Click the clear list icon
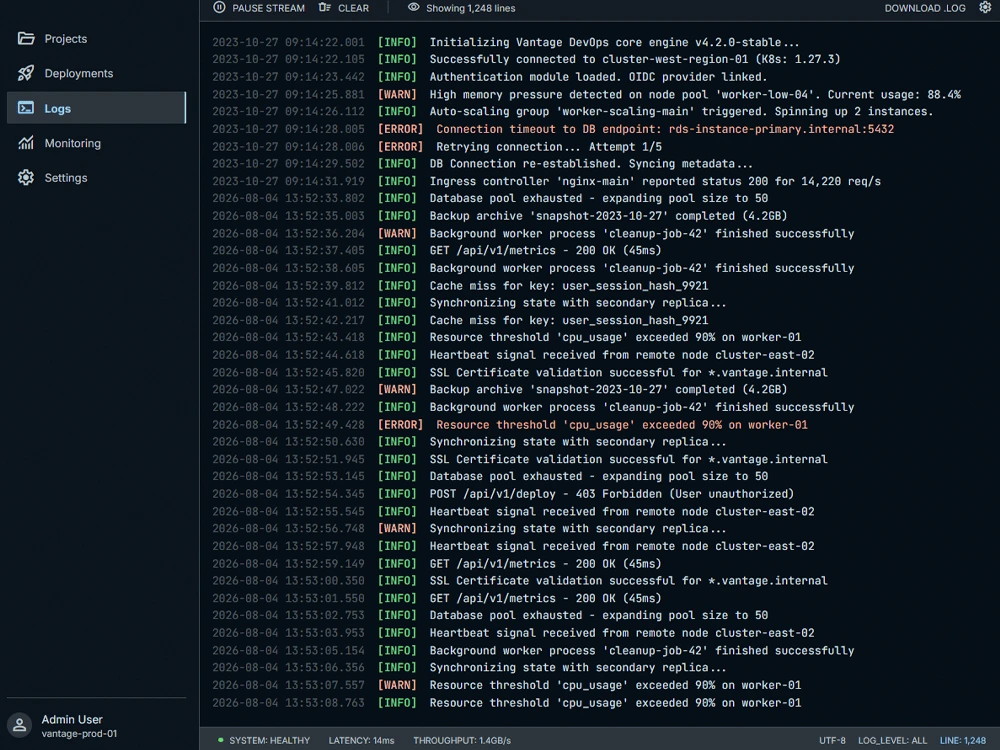The image size is (1000, 750). click(325, 8)
